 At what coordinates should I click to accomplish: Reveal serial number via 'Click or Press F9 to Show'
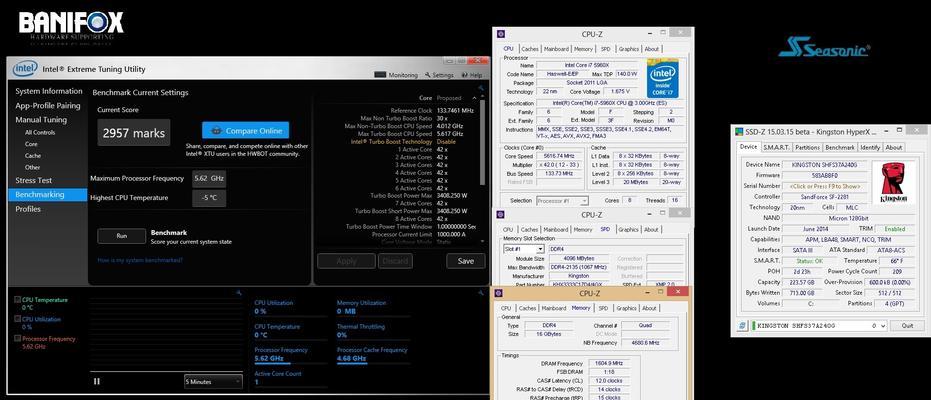[824, 186]
